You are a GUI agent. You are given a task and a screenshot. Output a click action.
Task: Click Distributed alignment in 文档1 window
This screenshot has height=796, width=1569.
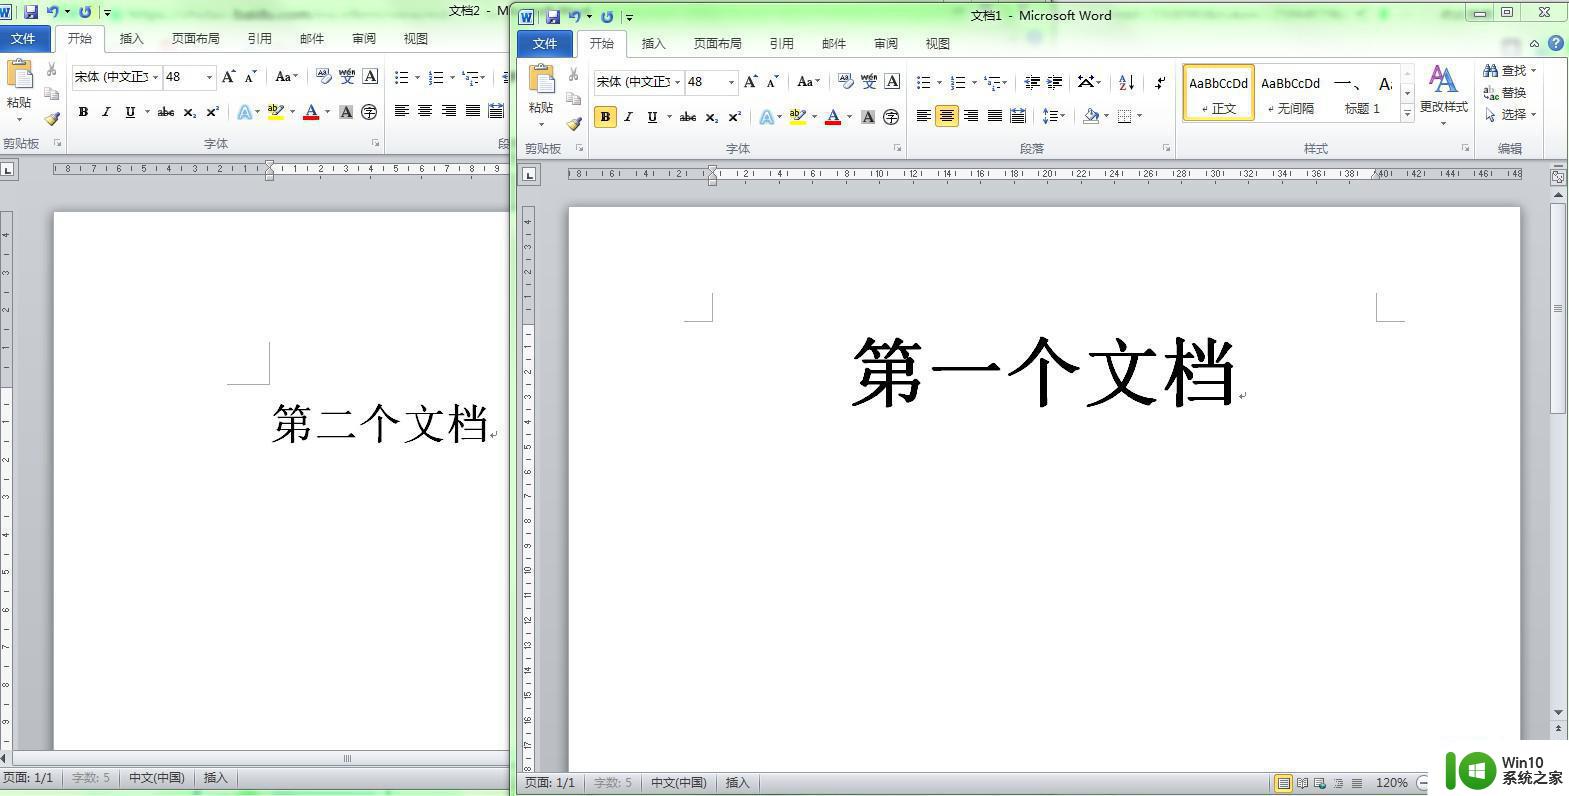1017,116
